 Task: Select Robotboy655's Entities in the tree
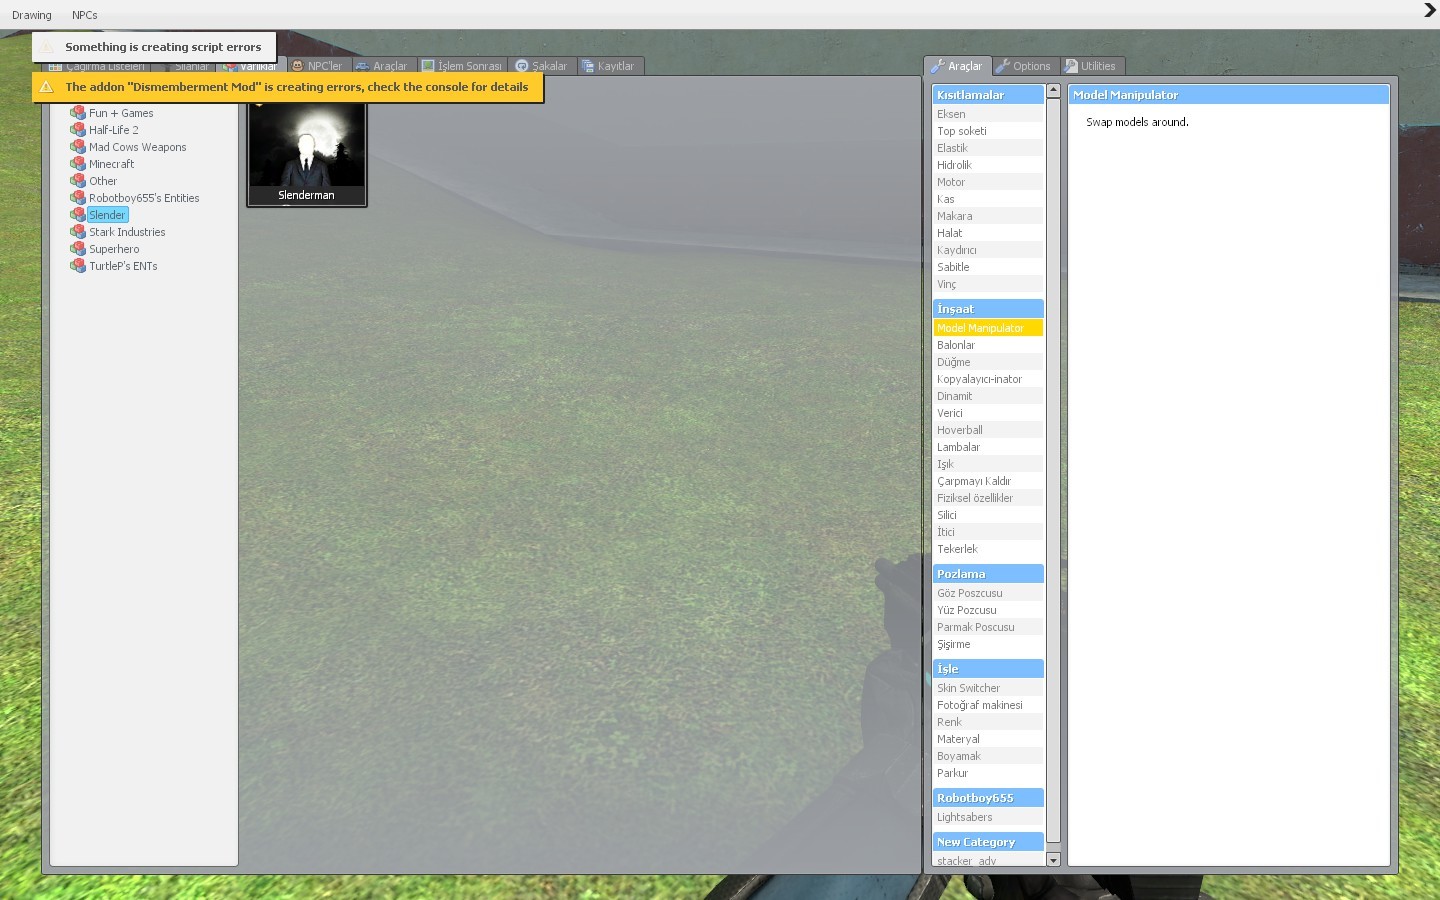(x=144, y=198)
